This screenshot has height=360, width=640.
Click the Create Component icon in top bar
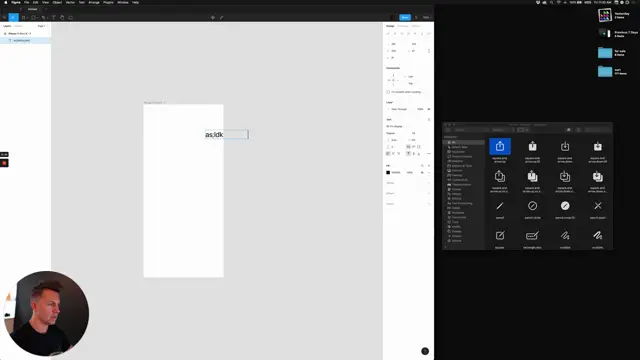click(213, 18)
